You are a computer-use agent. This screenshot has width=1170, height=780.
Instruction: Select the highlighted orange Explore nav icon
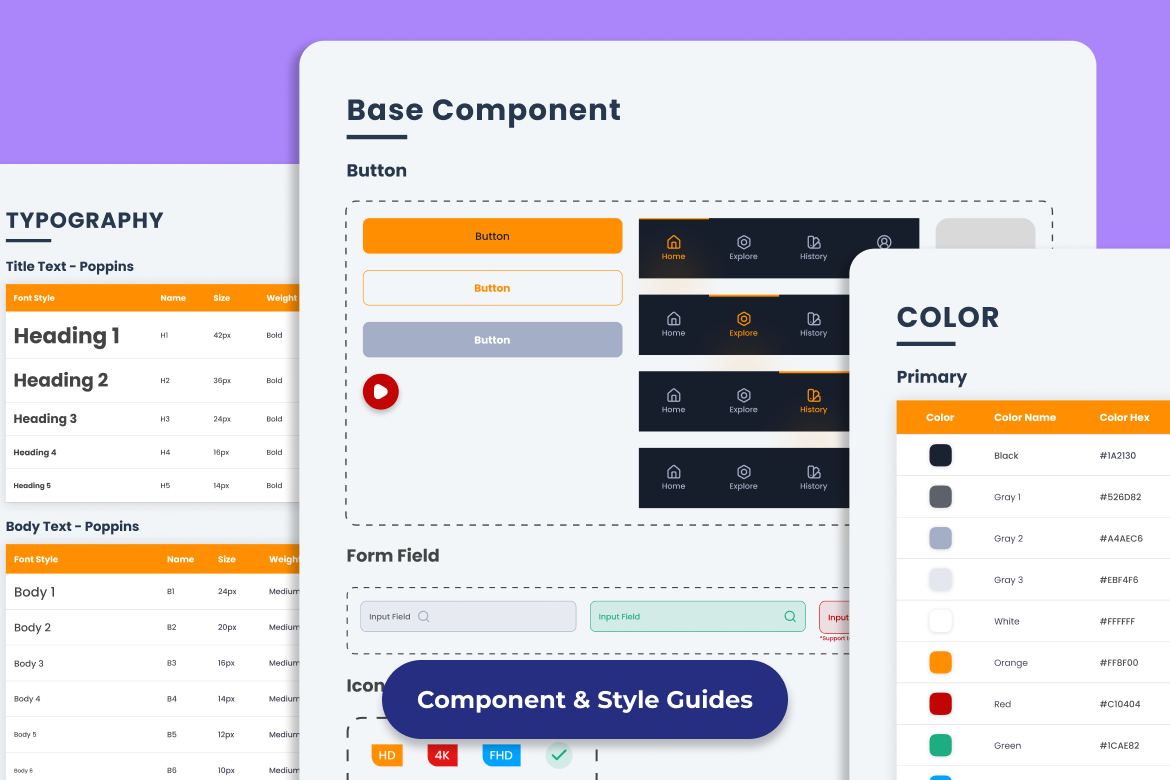pos(743,320)
